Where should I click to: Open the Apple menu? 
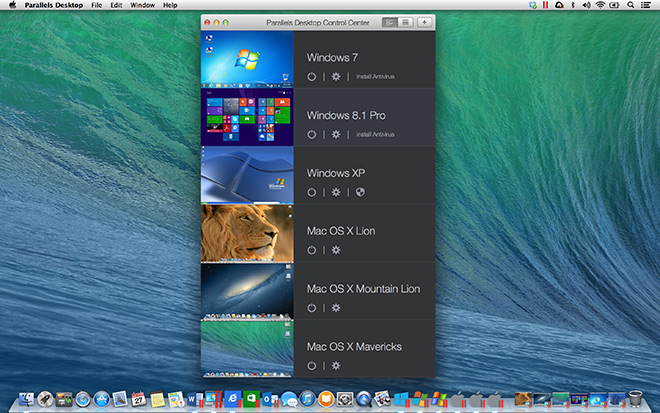pyautogui.click(x=12, y=5)
